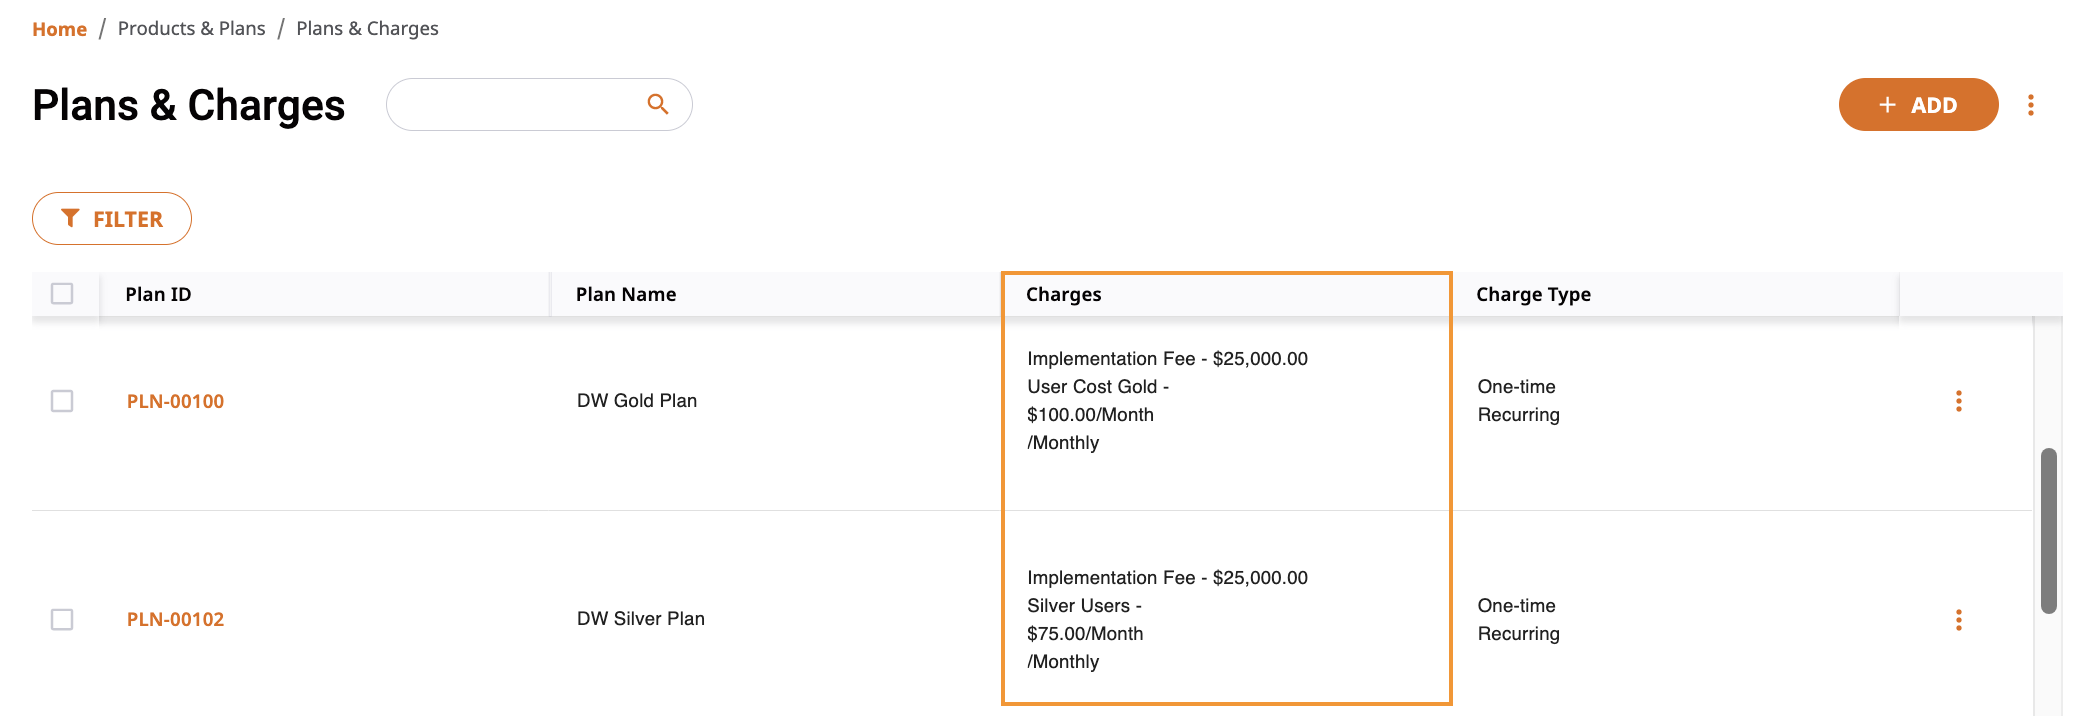
Task: Go to Products & Plans breadcrumb
Action: [x=192, y=29]
